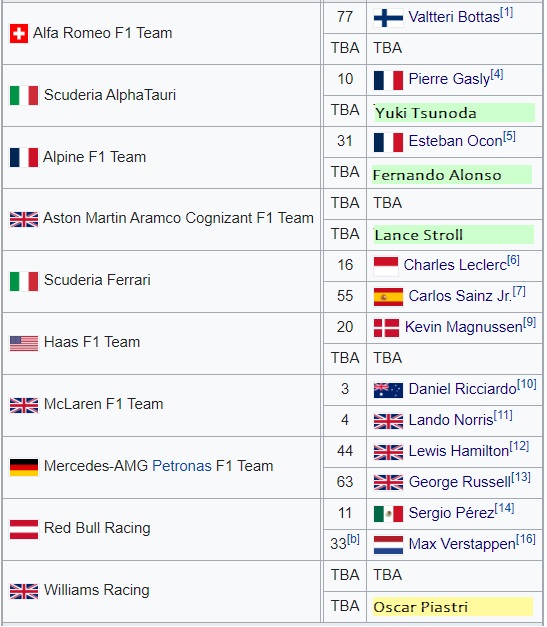Open footnote b next to number 33
Viewport: 547px width, 627px height.
coord(353,539)
